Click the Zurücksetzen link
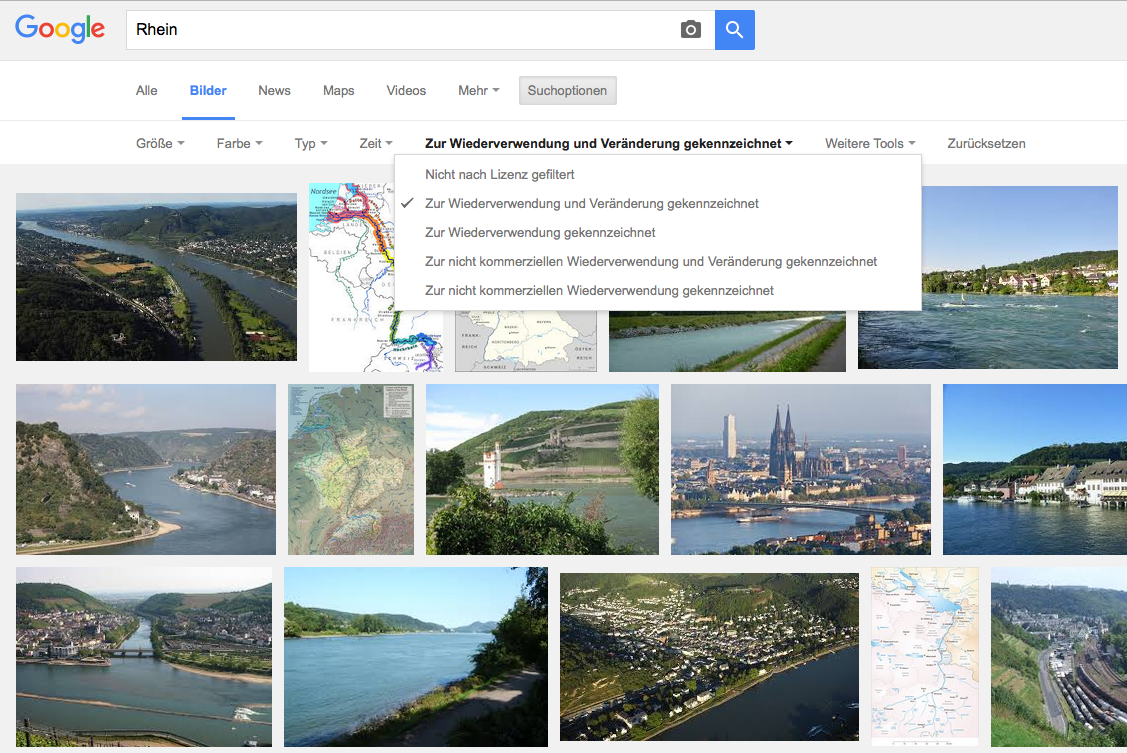Viewport: 1127px width, 753px height. click(x=986, y=143)
